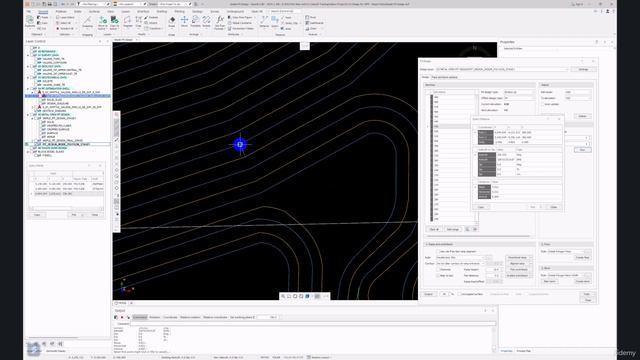
Task: Collapse the 04 GEOTECHNICAL DATA layer group
Action: click(x=28, y=77)
